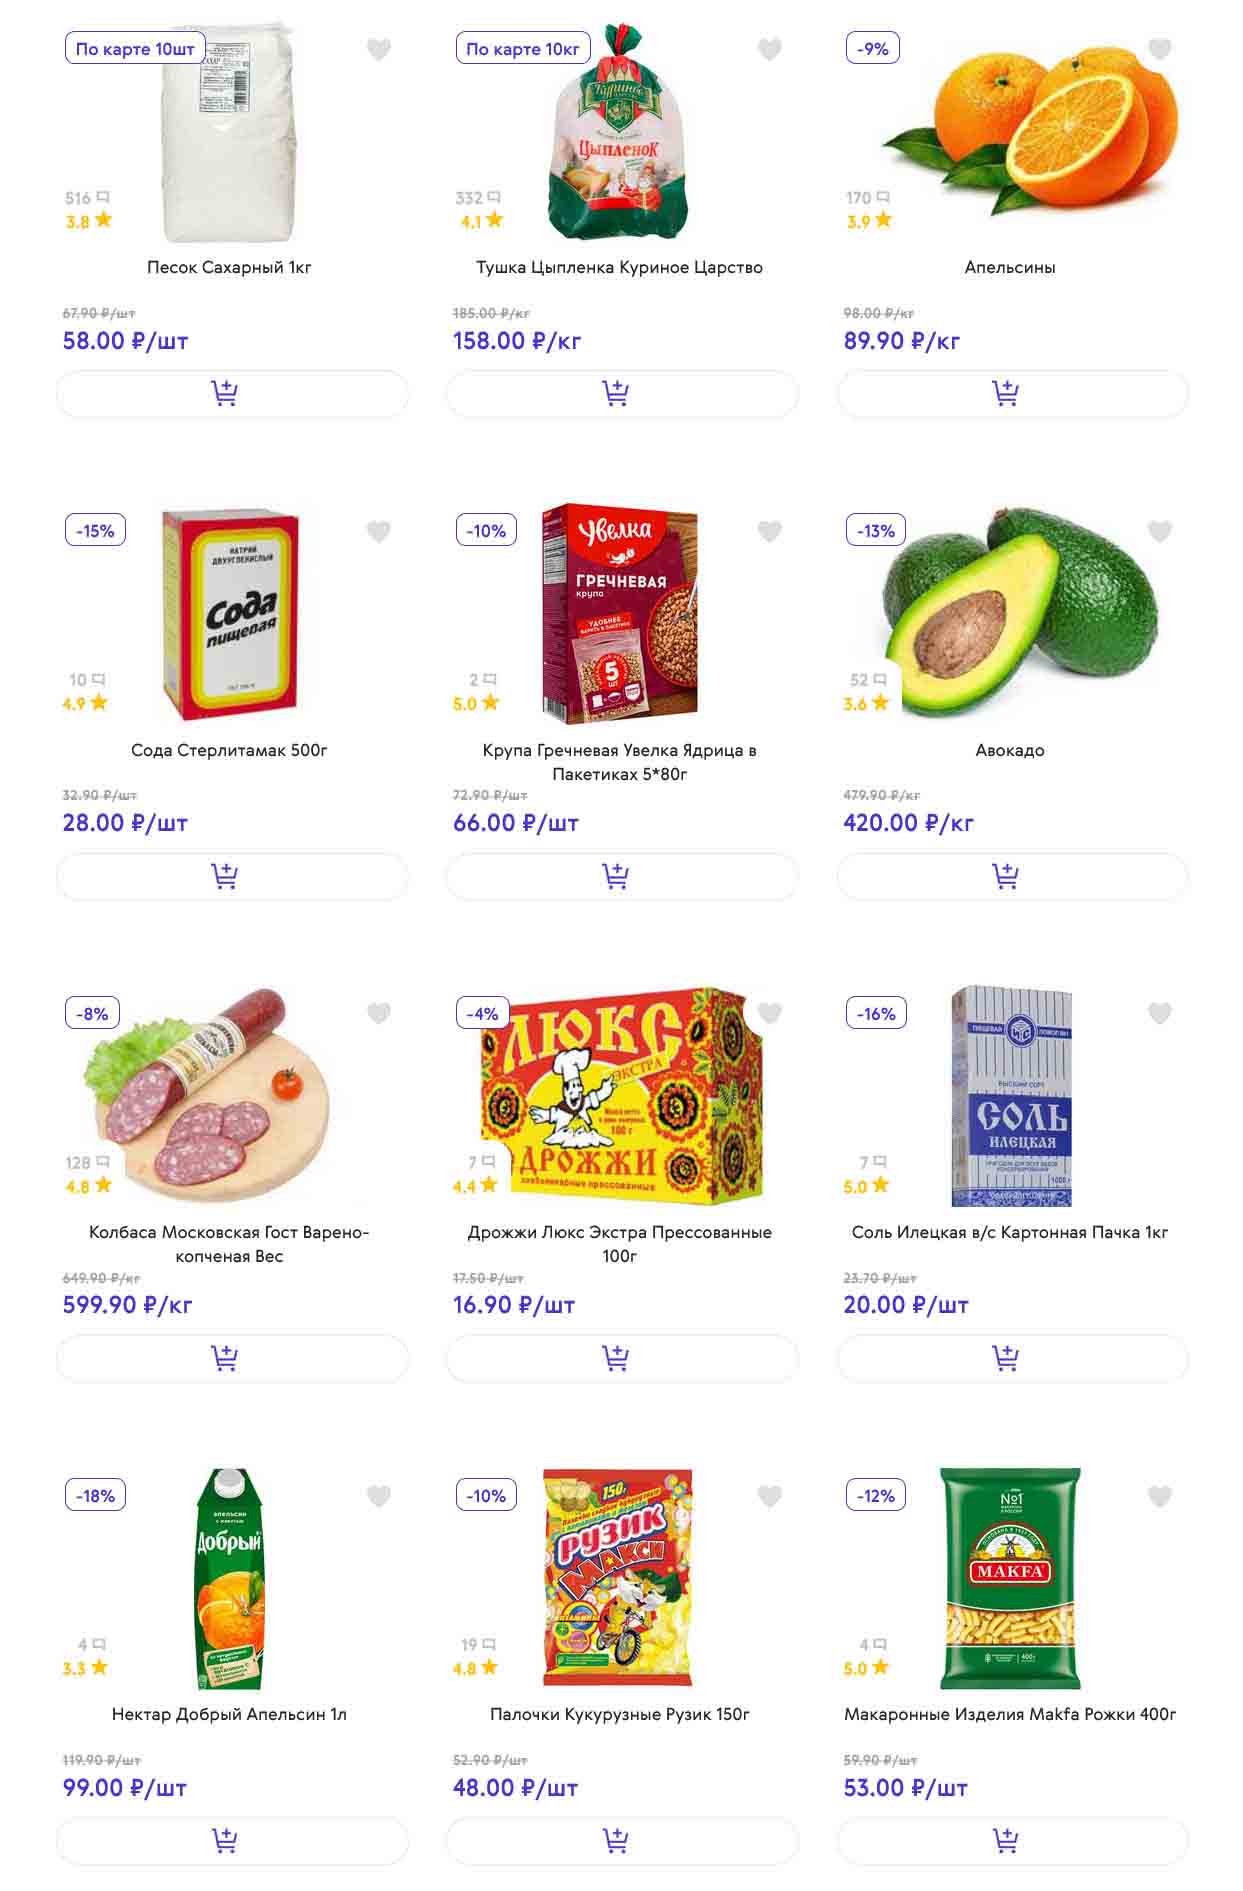Favorite the Песок Сахарный heart icon
Image resolution: width=1243 pixels, height=1891 pixels.
tap(379, 49)
